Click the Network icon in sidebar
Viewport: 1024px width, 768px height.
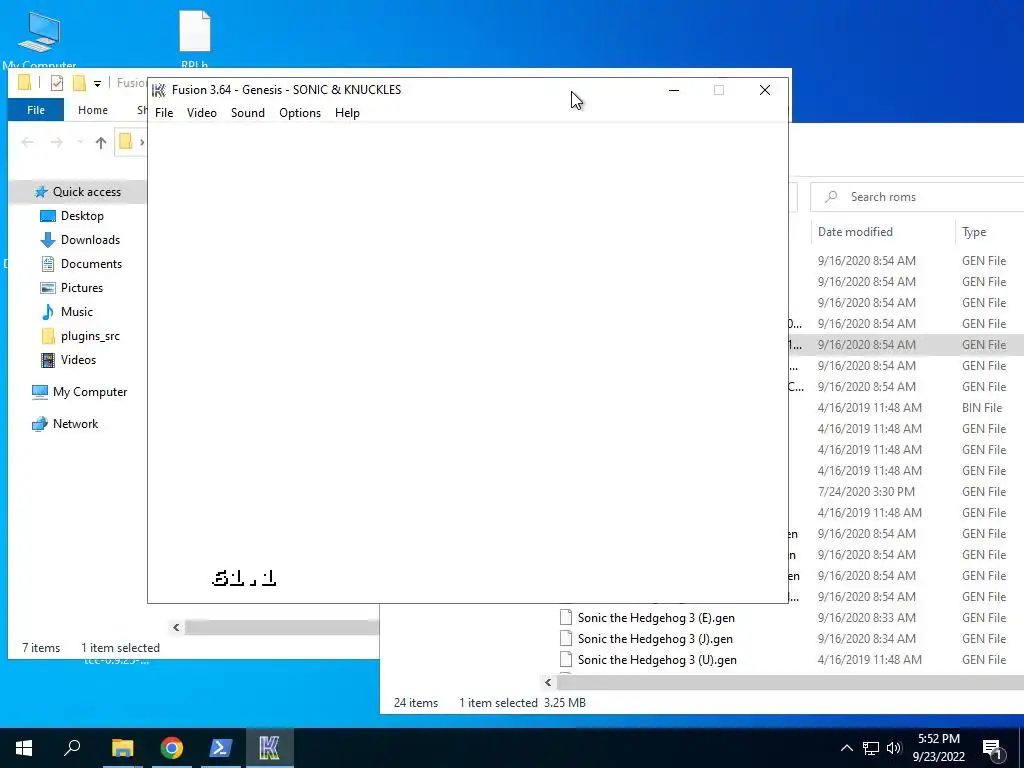pyautogui.click(x=40, y=424)
